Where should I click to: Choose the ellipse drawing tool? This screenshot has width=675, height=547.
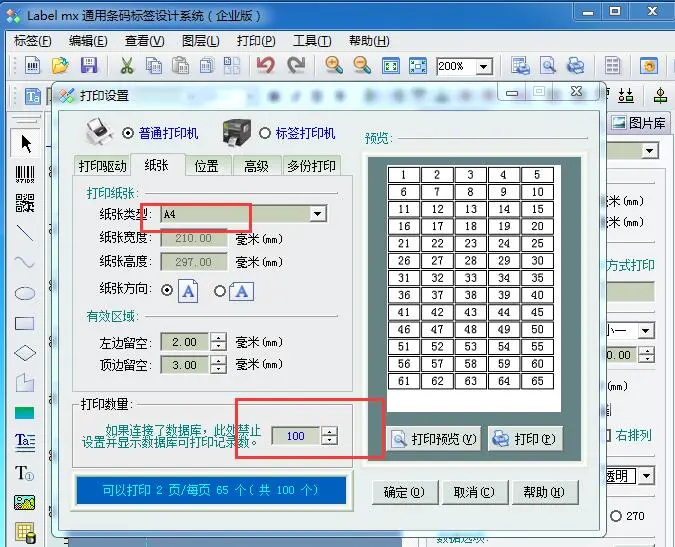25,293
